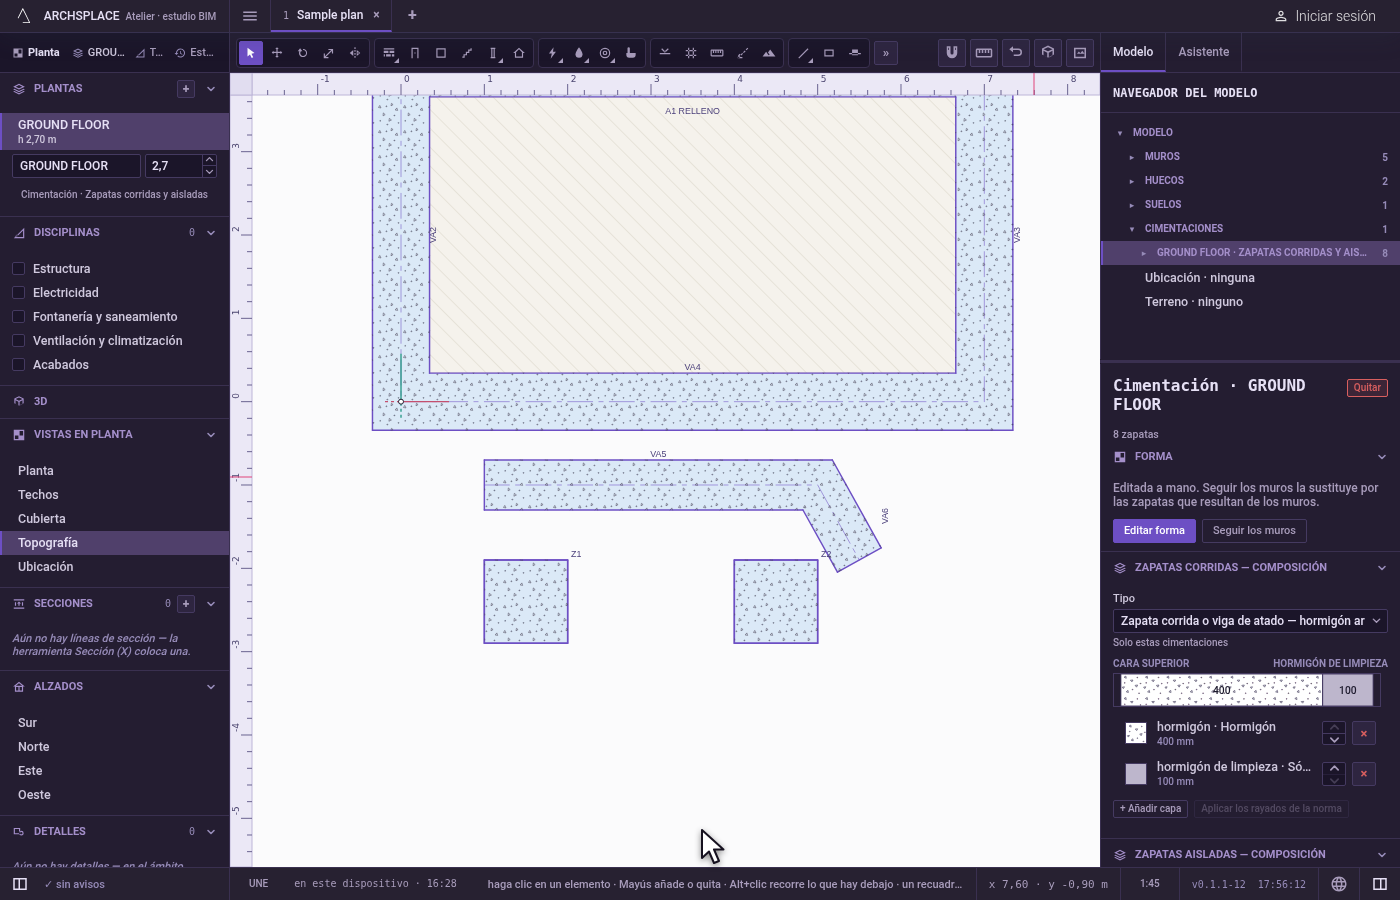Image resolution: width=1400 pixels, height=900 pixels.
Task: Click the Editar forma button
Action: [1154, 531]
